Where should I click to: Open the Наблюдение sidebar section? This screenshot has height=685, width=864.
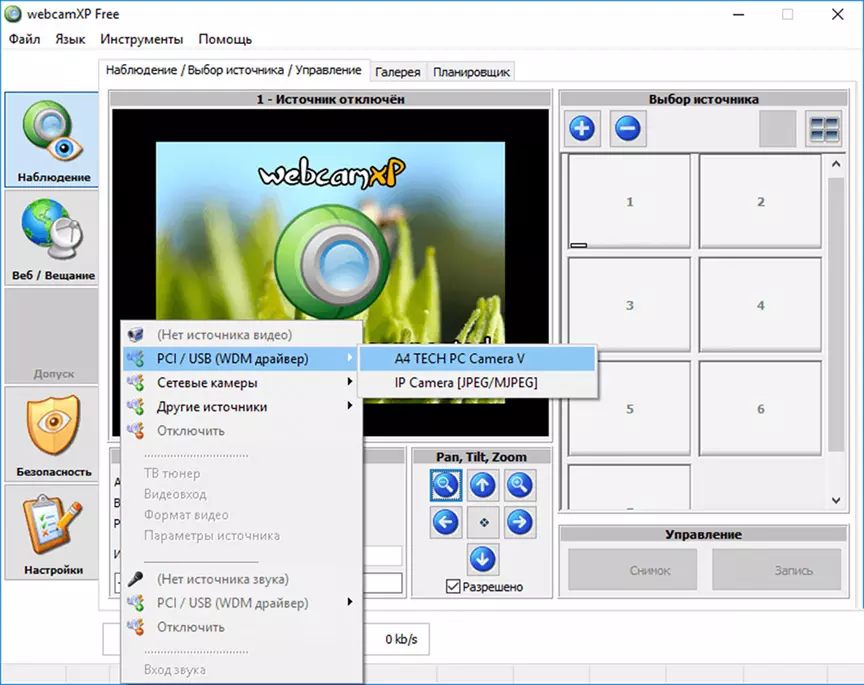(52, 140)
